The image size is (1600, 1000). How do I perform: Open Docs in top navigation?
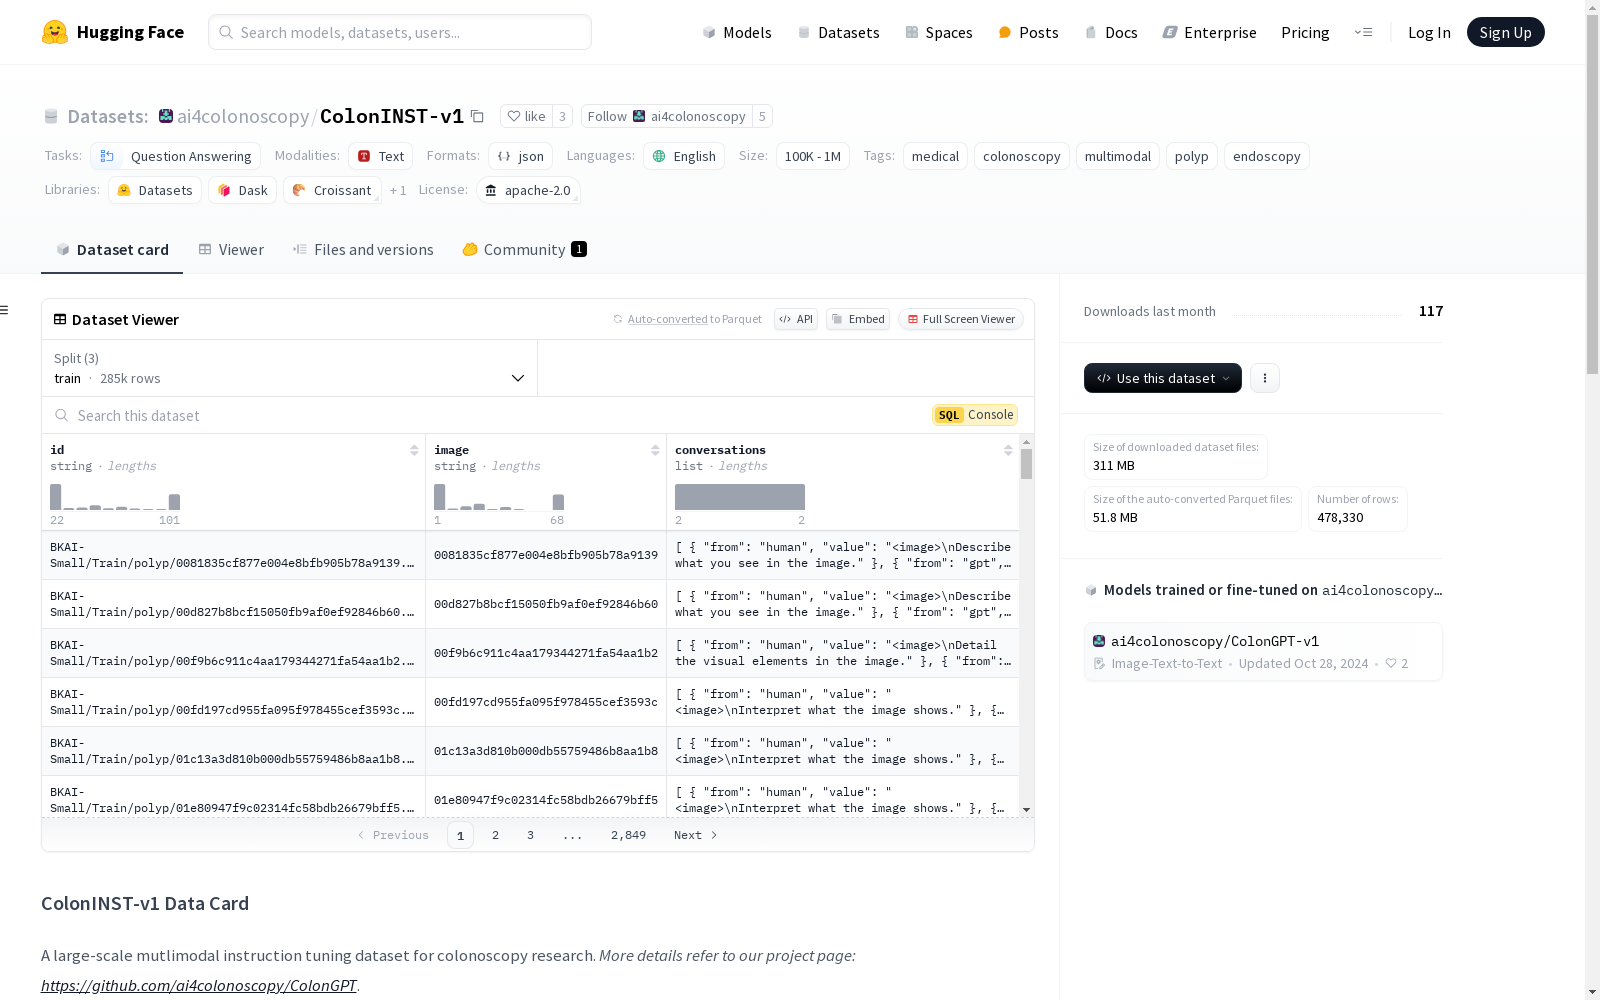[1111, 32]
